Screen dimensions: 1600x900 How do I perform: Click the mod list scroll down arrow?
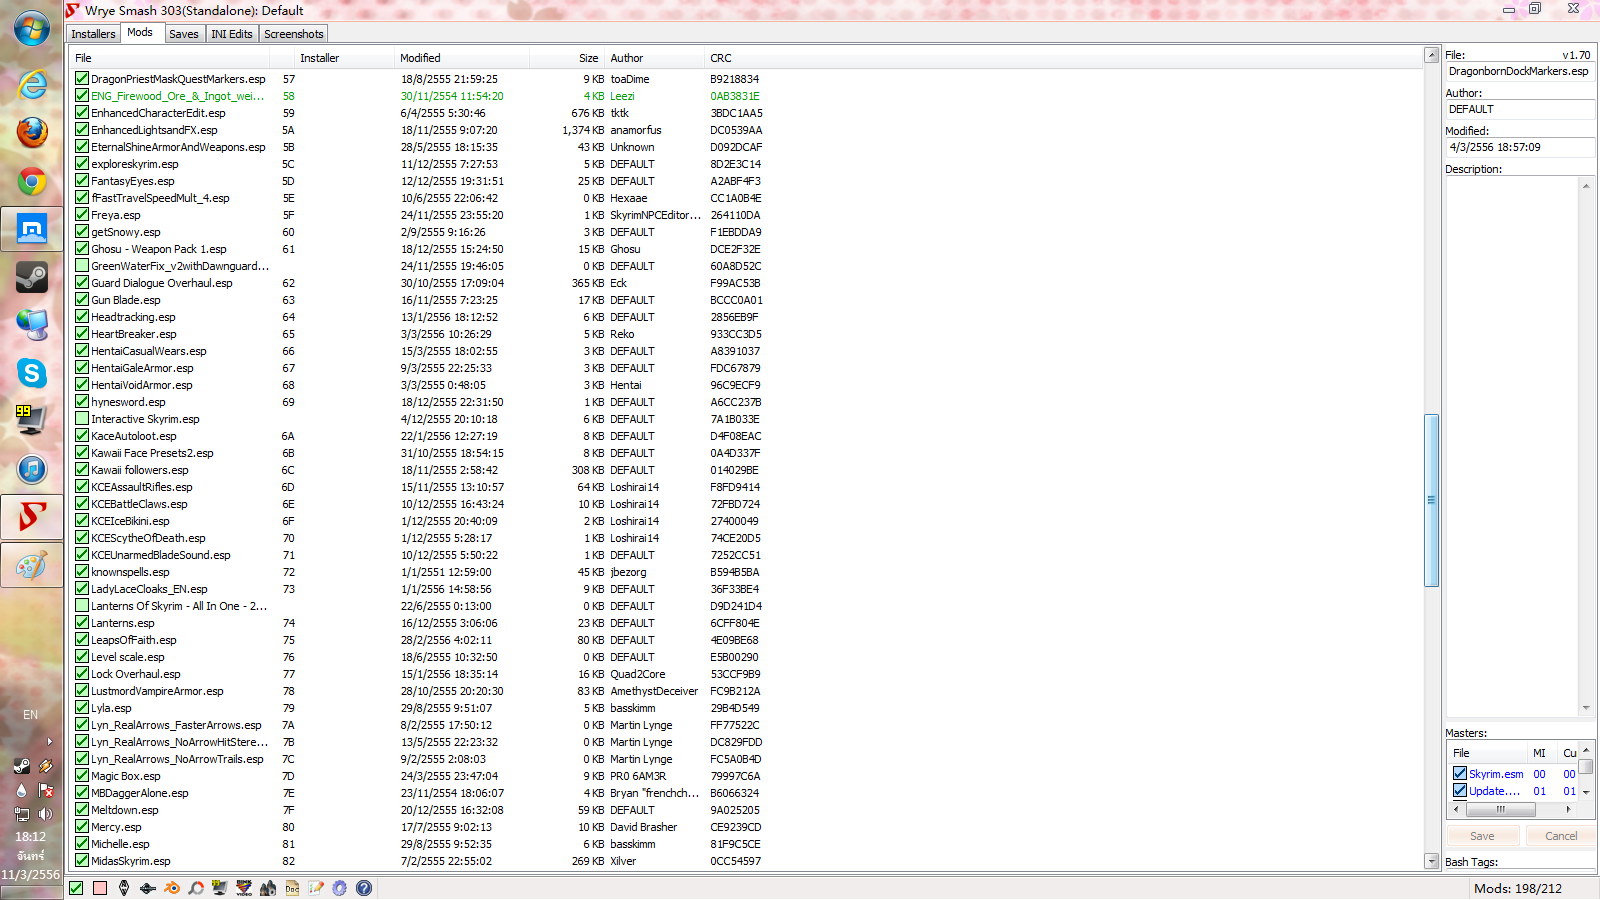click(1431, 861)
